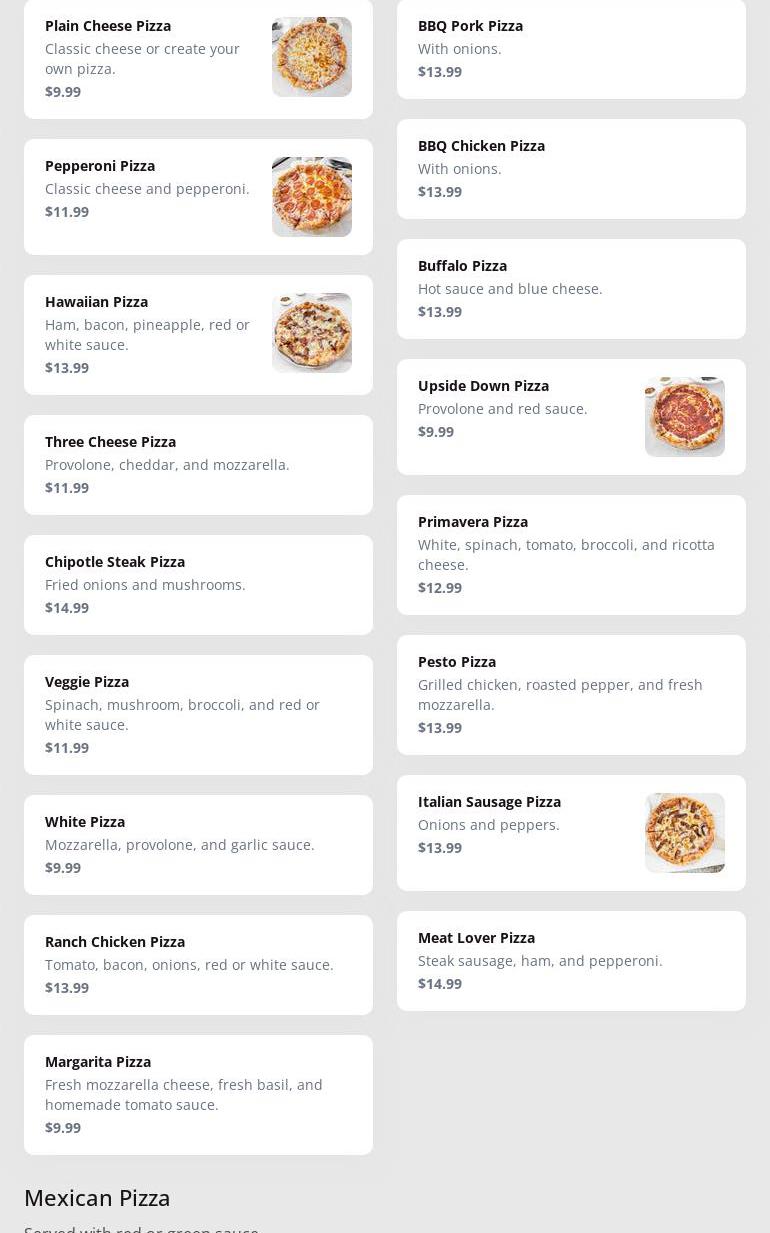Click the White Pizza item name
Screen dimensions: 770x1233
coord(85,822)
